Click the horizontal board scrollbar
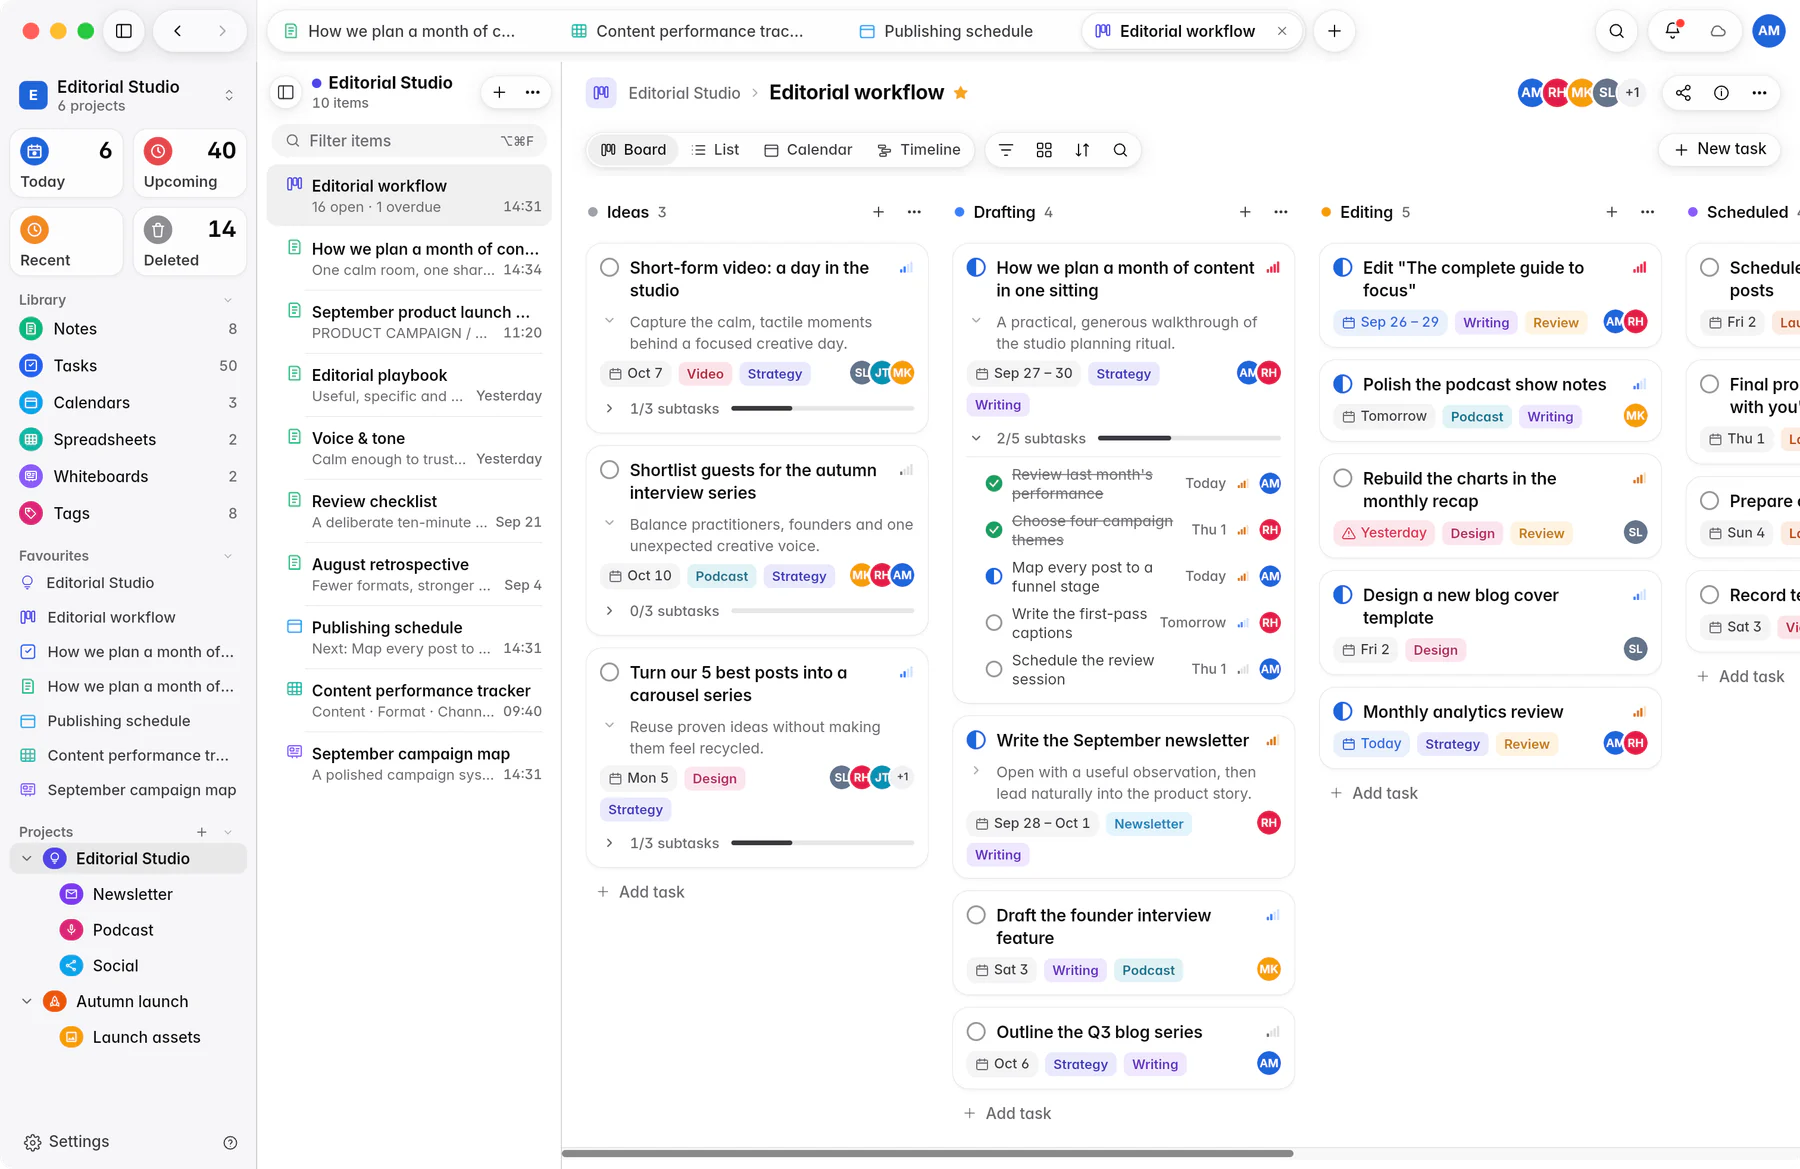 tap(928, 1154)
